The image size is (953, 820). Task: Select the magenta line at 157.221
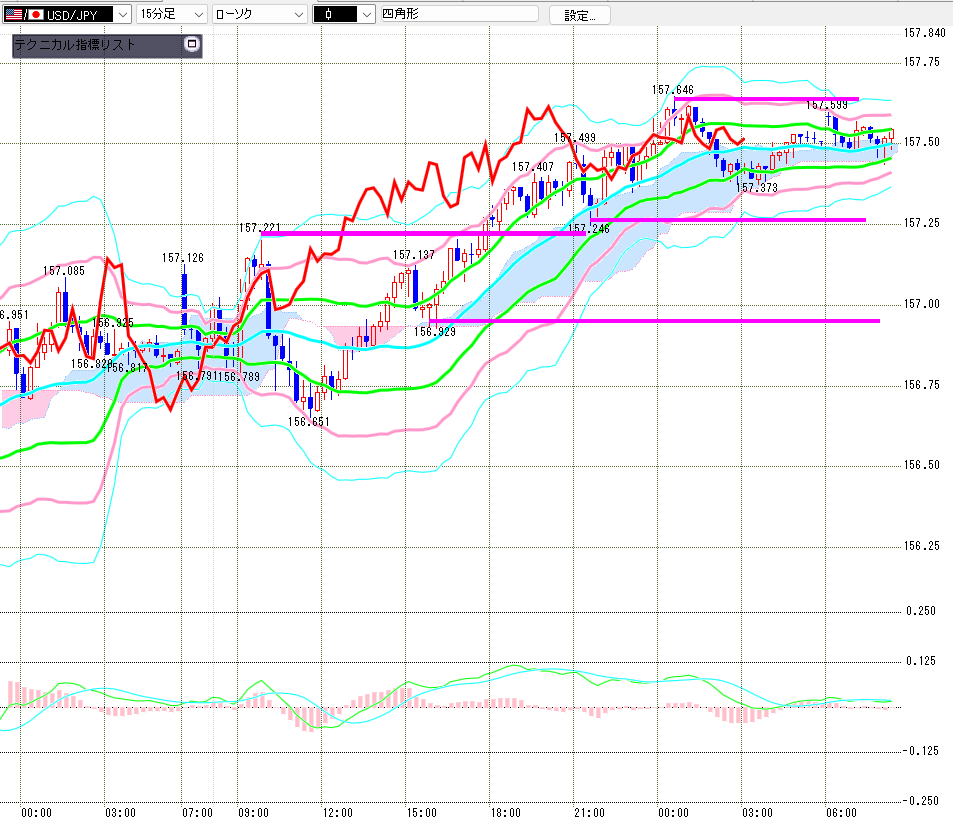pyautogui.click(x=423, y=233)
